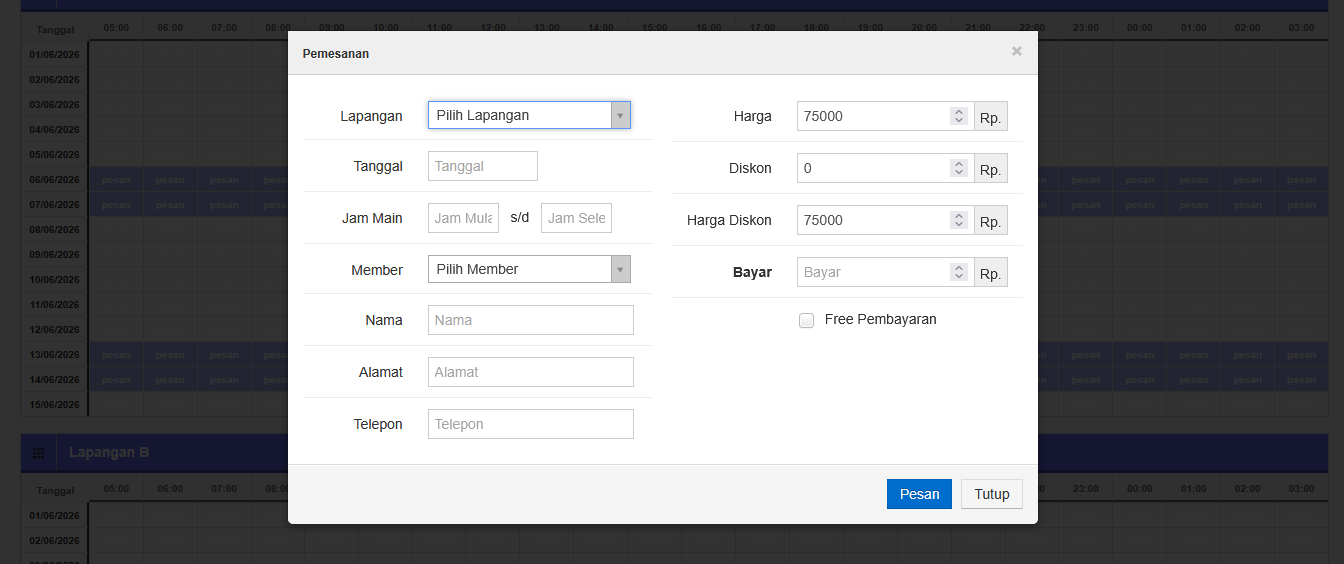Viewport: 1344px width, 564px height.
Task: Click the Tanggal date field
Action: tap(483, 166)
